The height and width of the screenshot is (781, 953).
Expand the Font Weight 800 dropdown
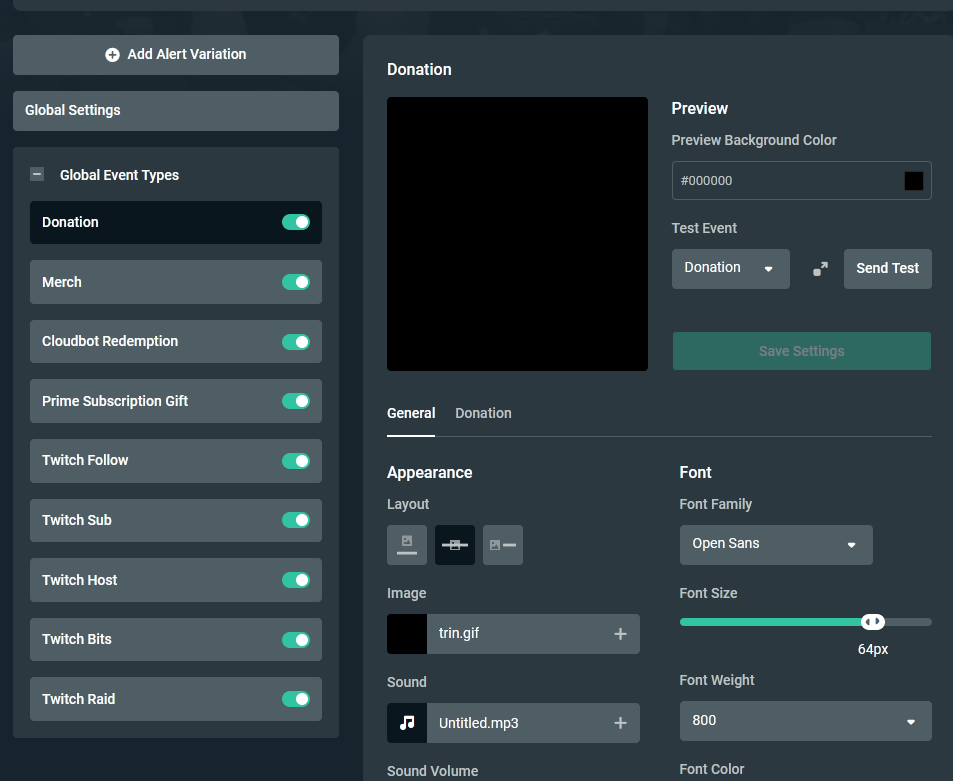(805, 721)
